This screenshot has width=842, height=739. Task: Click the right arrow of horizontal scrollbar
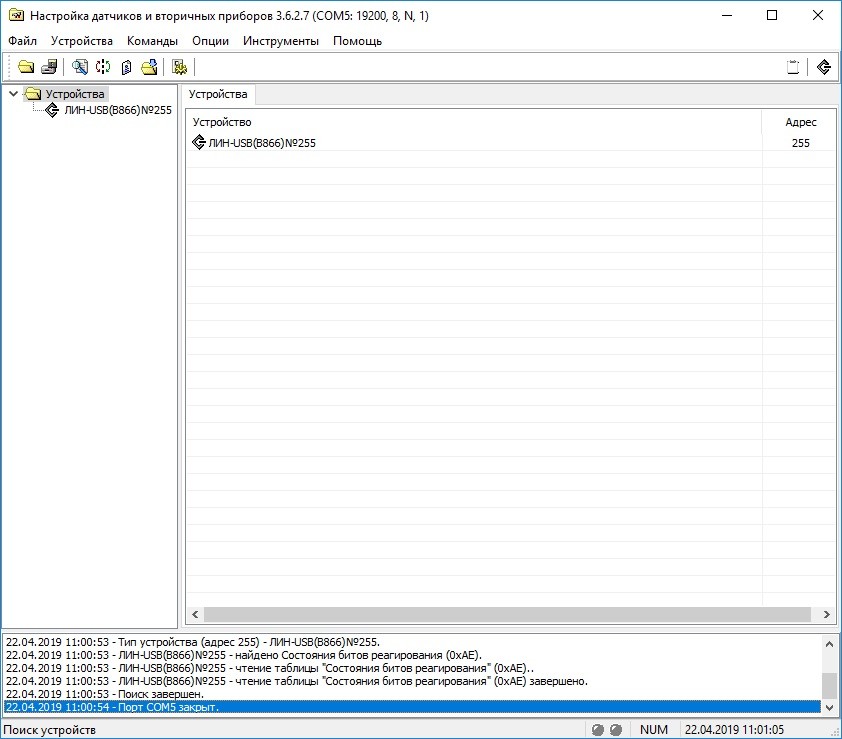point(827,614)
